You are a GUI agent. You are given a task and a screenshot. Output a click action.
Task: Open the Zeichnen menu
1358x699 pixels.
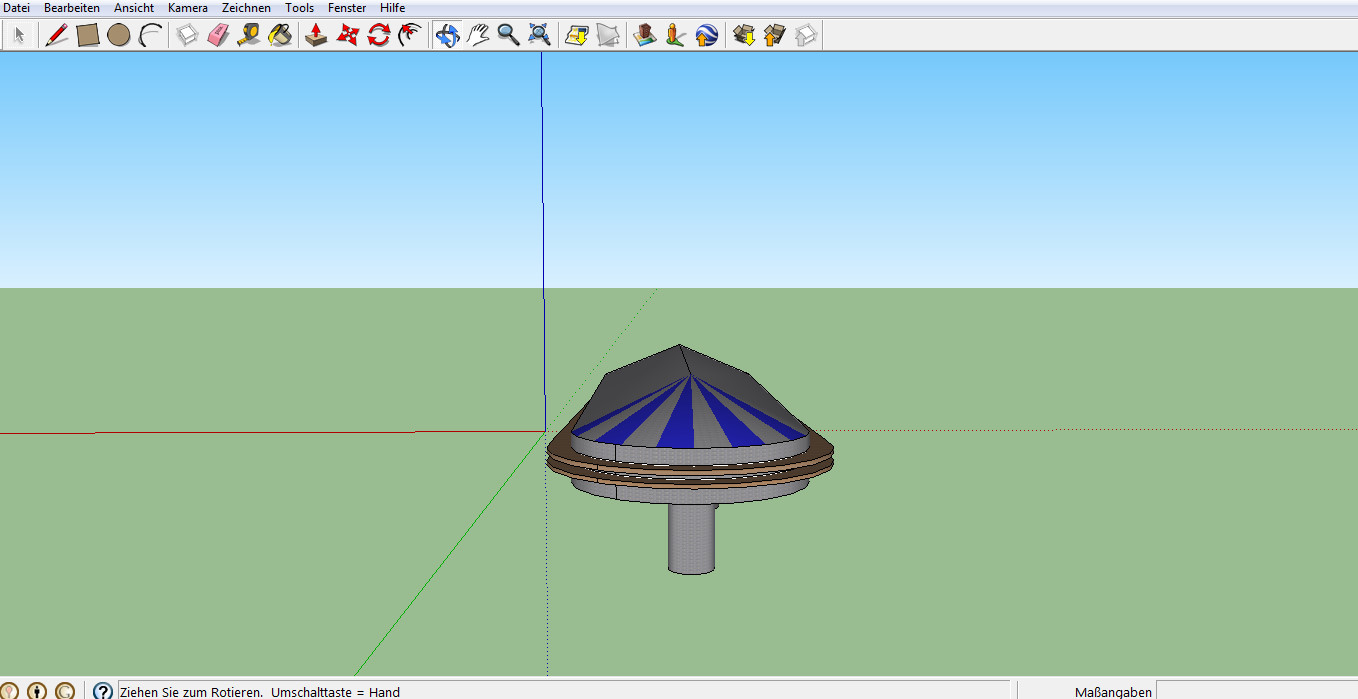point(246,8)
